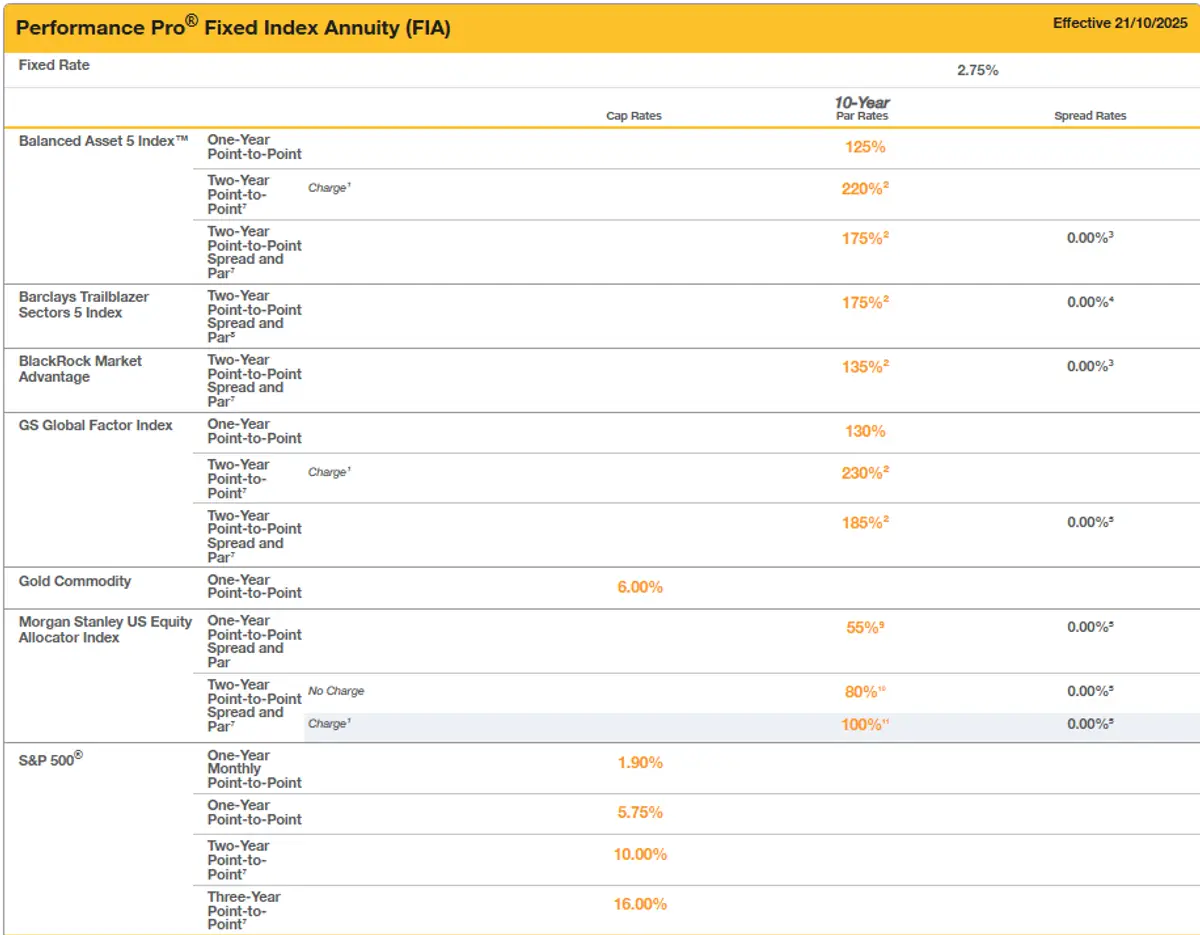Screen dimensions: 1200x935
Task: Select the 230% rate with Charge option
Action: pyautogui.click(x=860, y=473)
